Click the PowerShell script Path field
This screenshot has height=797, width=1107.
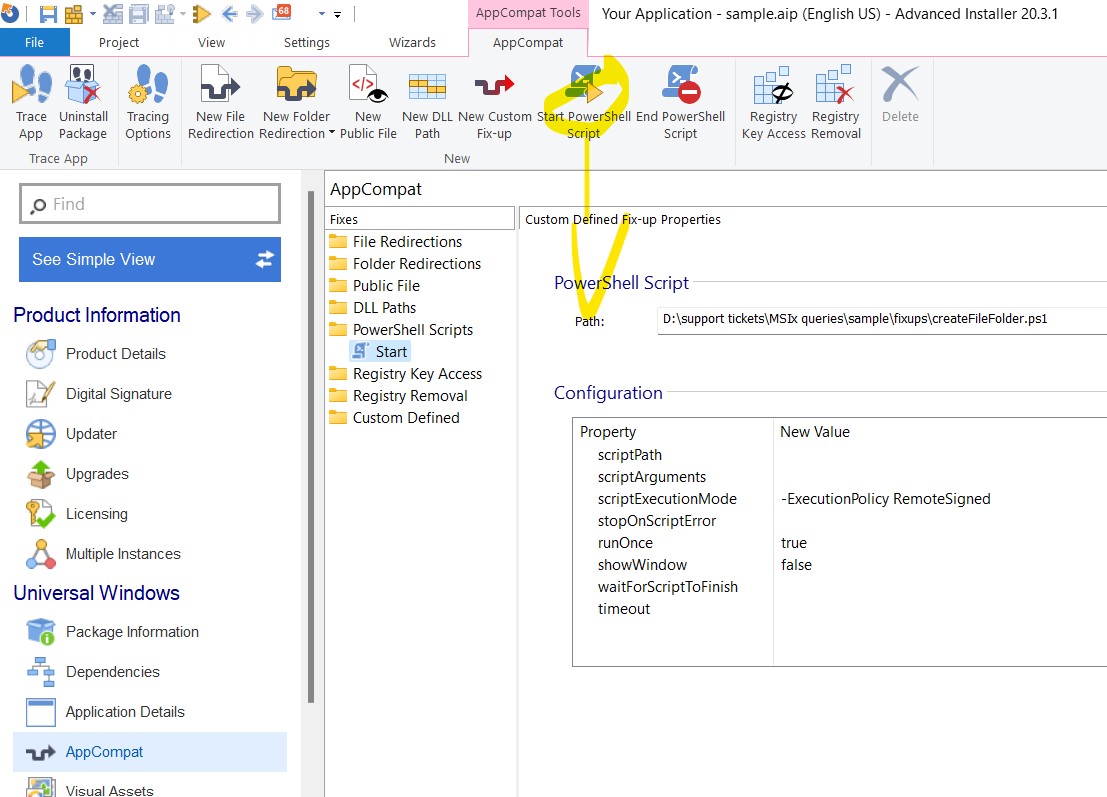pos(880,320)
